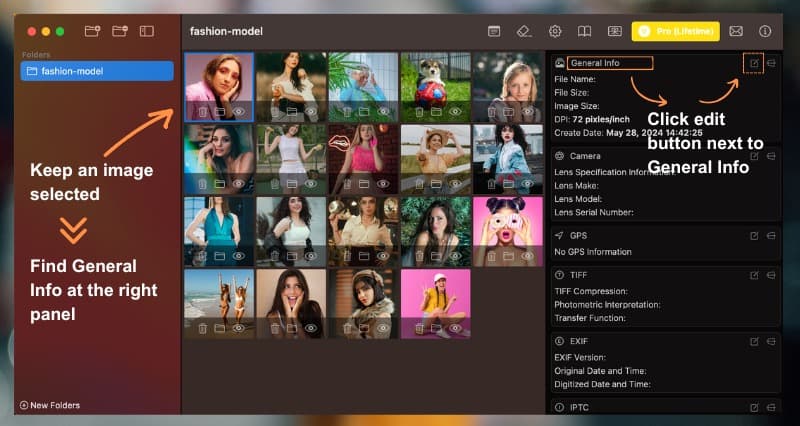Viewport: 800px width, 426px height.
Task: Click trash icon on selected pink-jacket photo
Action: [203, 112]
